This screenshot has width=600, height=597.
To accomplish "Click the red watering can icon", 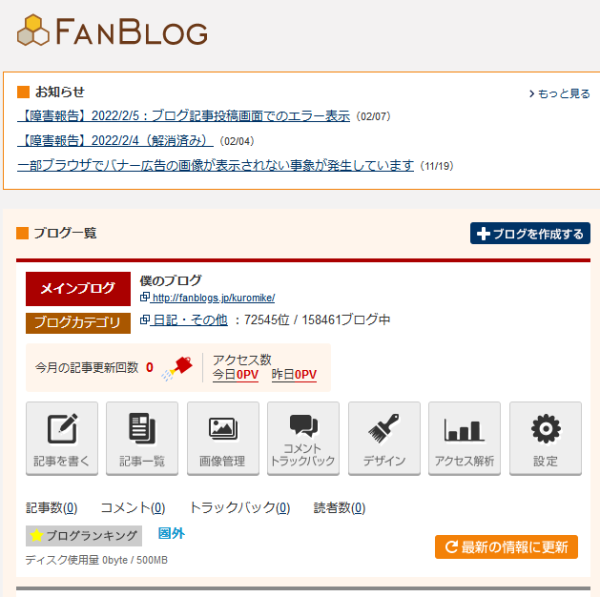I will [x=177, y=369].
